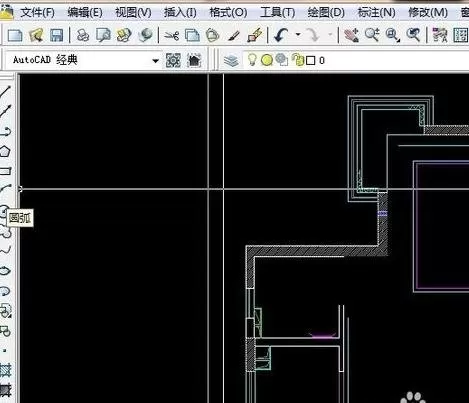Toggle the lock on layer 0

298,60
